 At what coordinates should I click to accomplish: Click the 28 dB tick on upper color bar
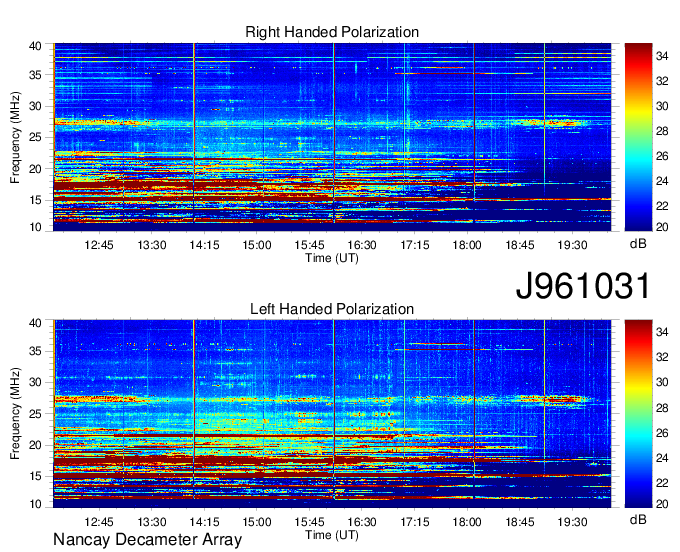pyautogui.click(x=662, y=131)
